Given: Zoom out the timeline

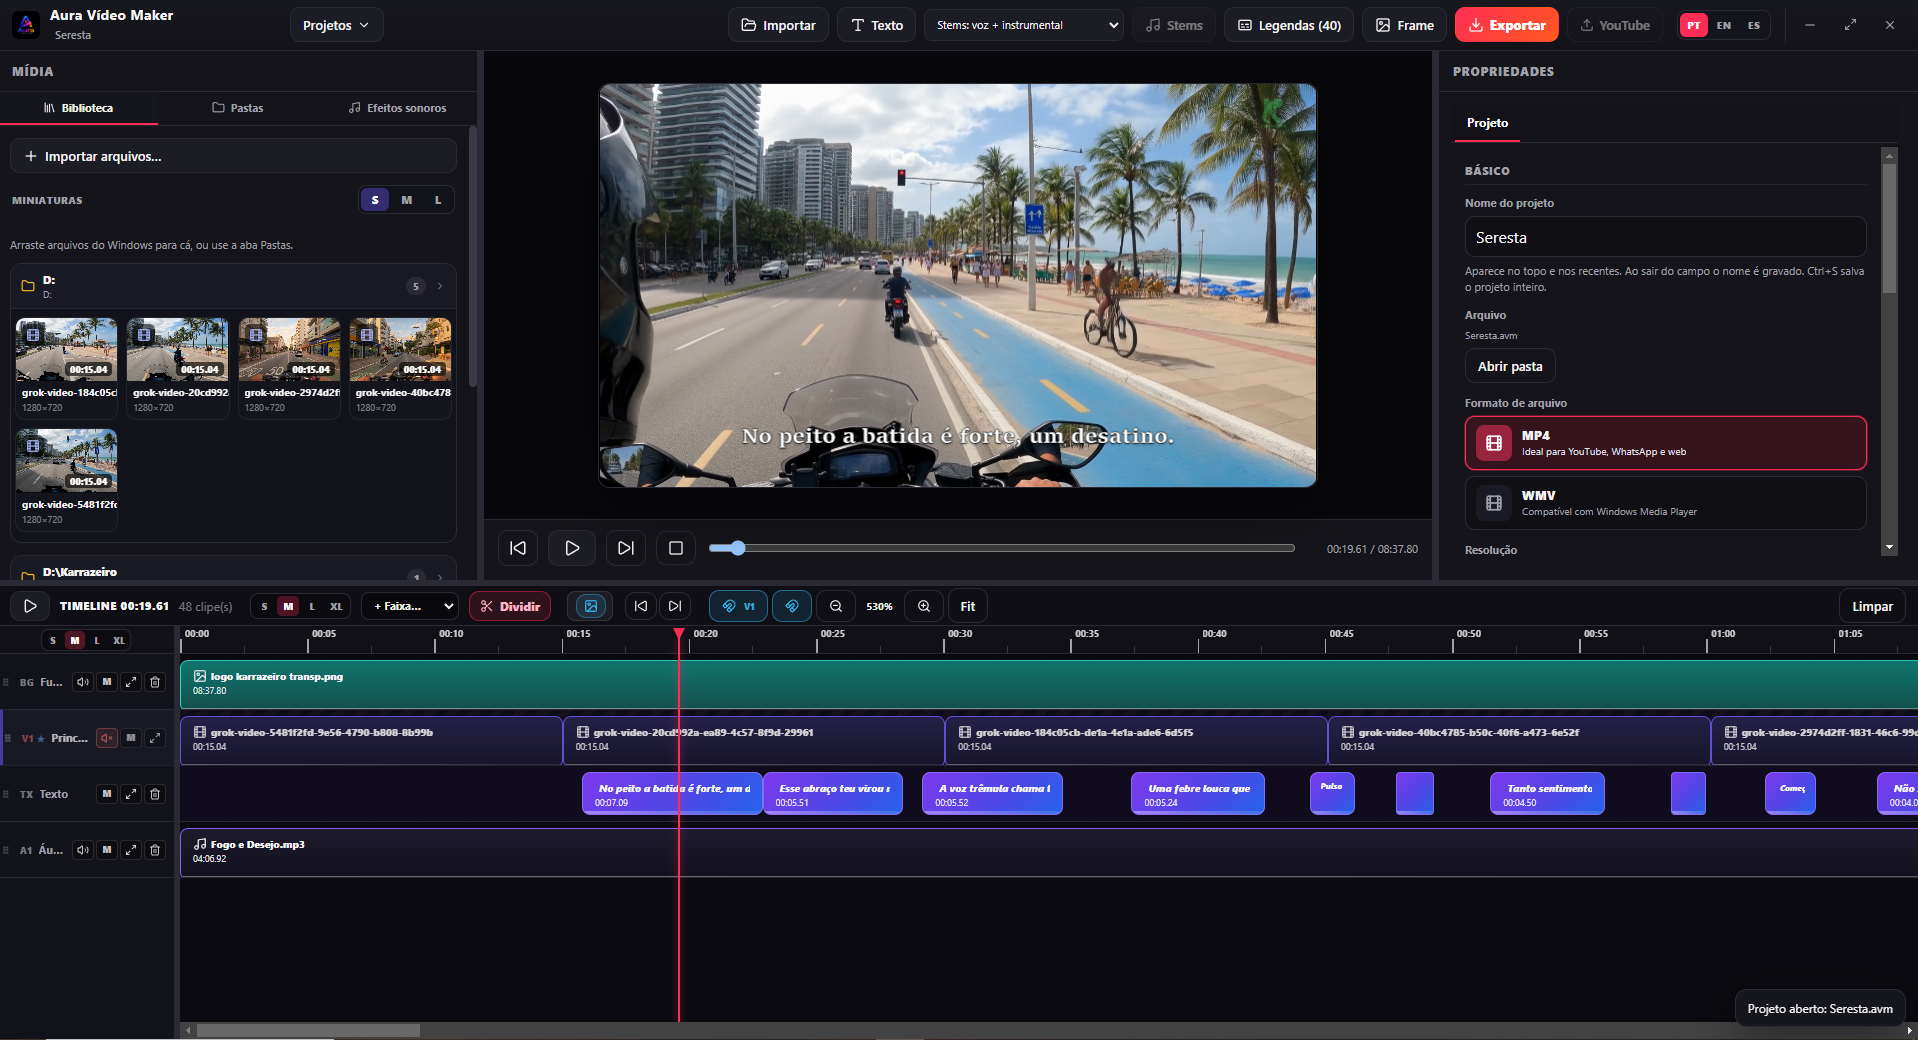Looking at the screenshot, I should click(836, 606).
